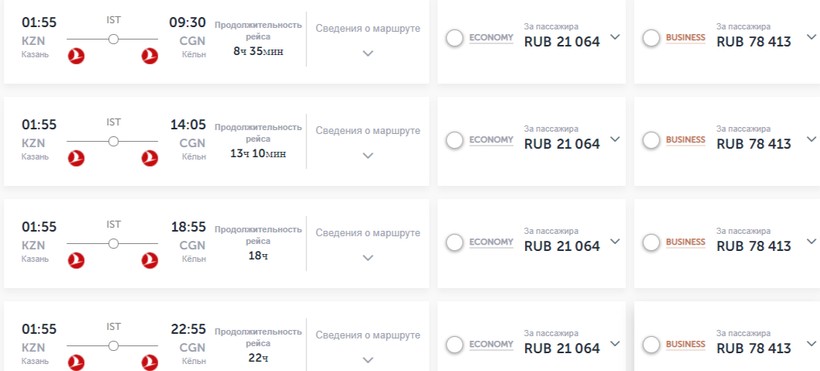Click Turkish Airlines arrival logo on 14:05 flight
Screen dimensions: 820x371
[150, 158]
